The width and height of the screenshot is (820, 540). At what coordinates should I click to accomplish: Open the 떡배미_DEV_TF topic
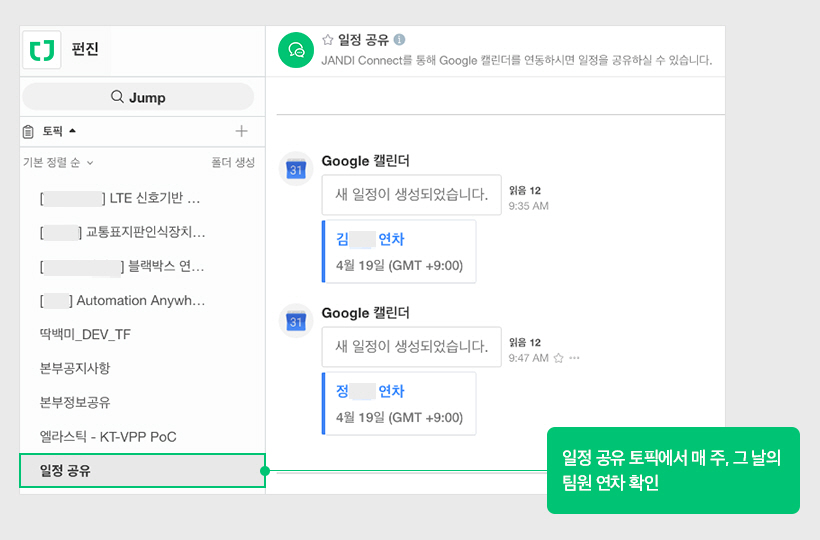point(85,334)
